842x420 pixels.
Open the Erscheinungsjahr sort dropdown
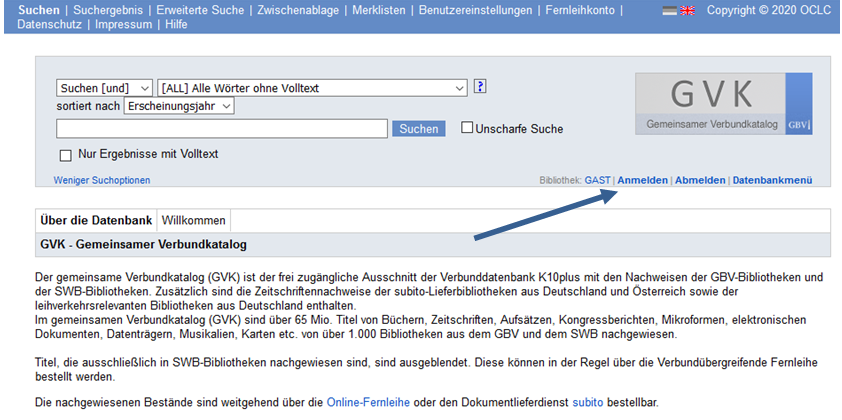(179, 106)
